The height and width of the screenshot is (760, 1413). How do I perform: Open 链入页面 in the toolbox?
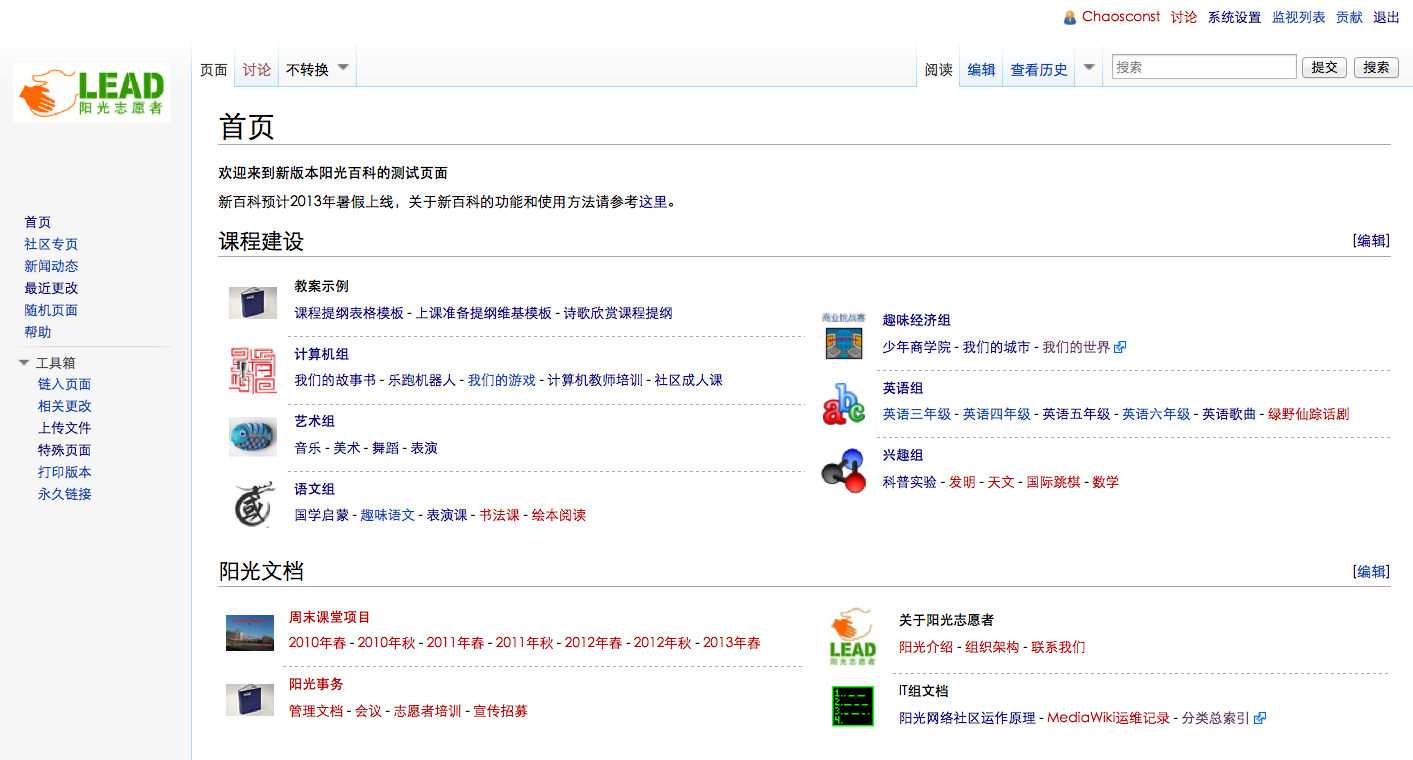tap(64, 384)
